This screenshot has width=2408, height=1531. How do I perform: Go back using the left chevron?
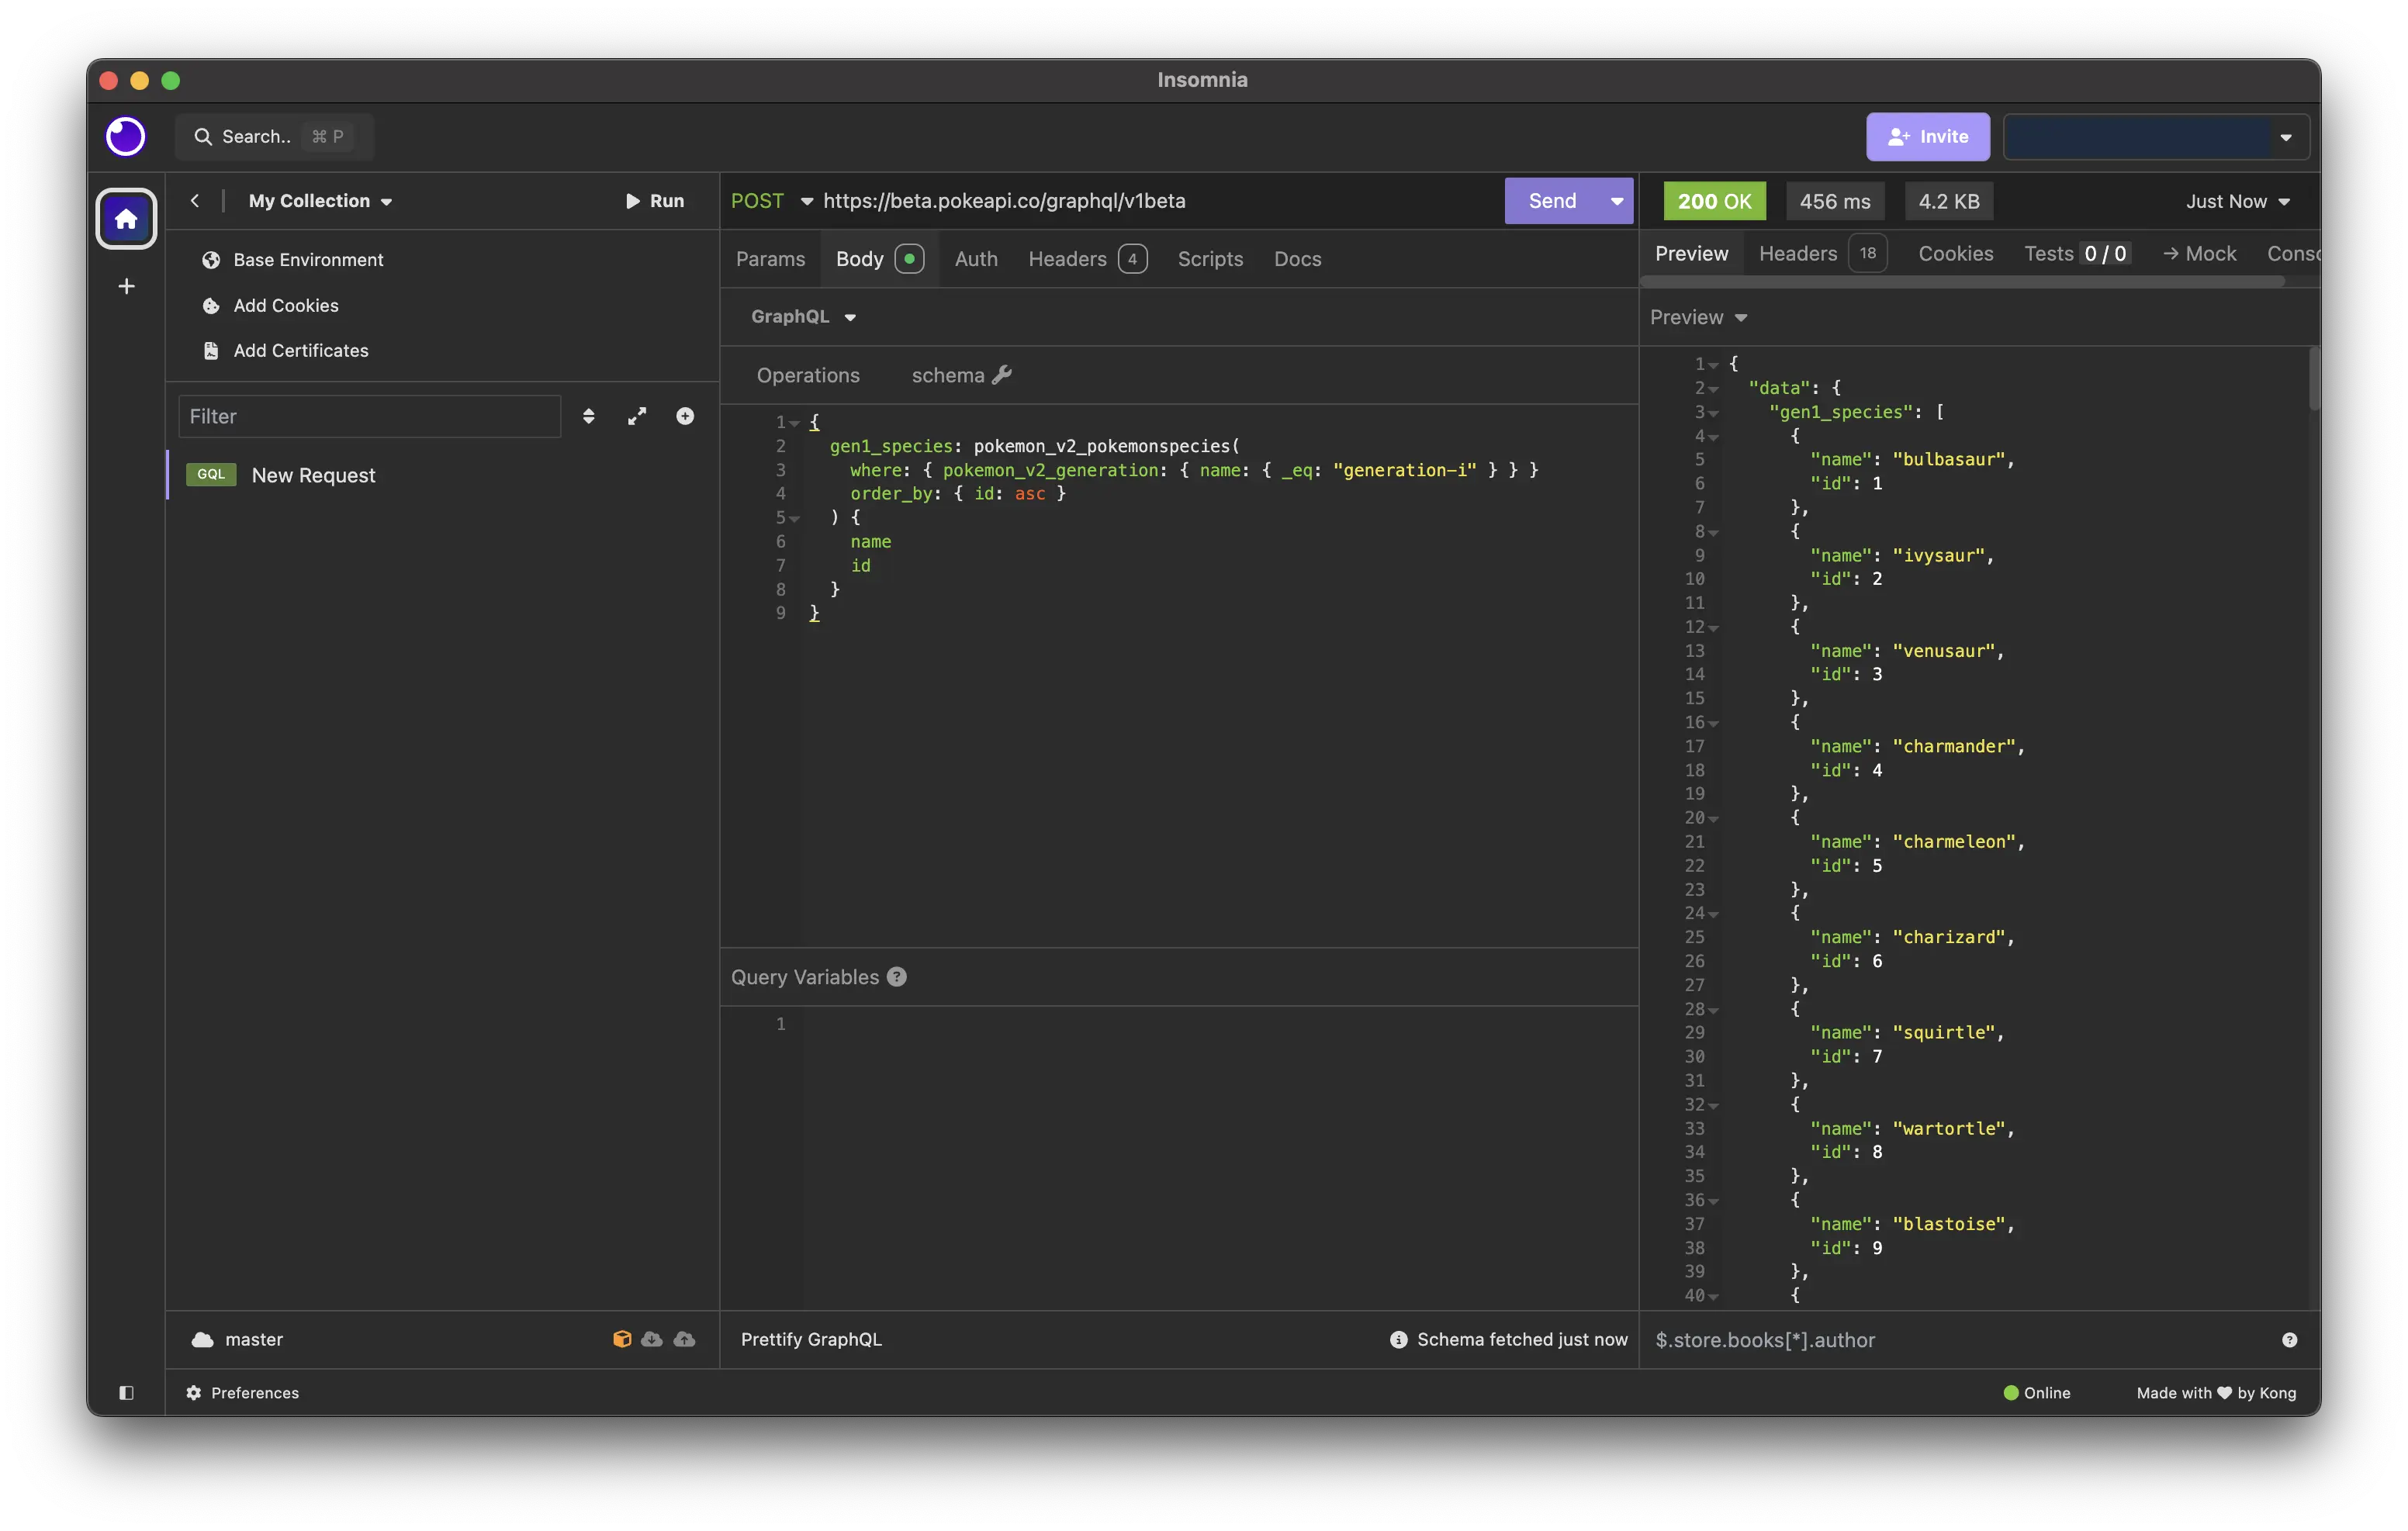(x=195, y=201)
